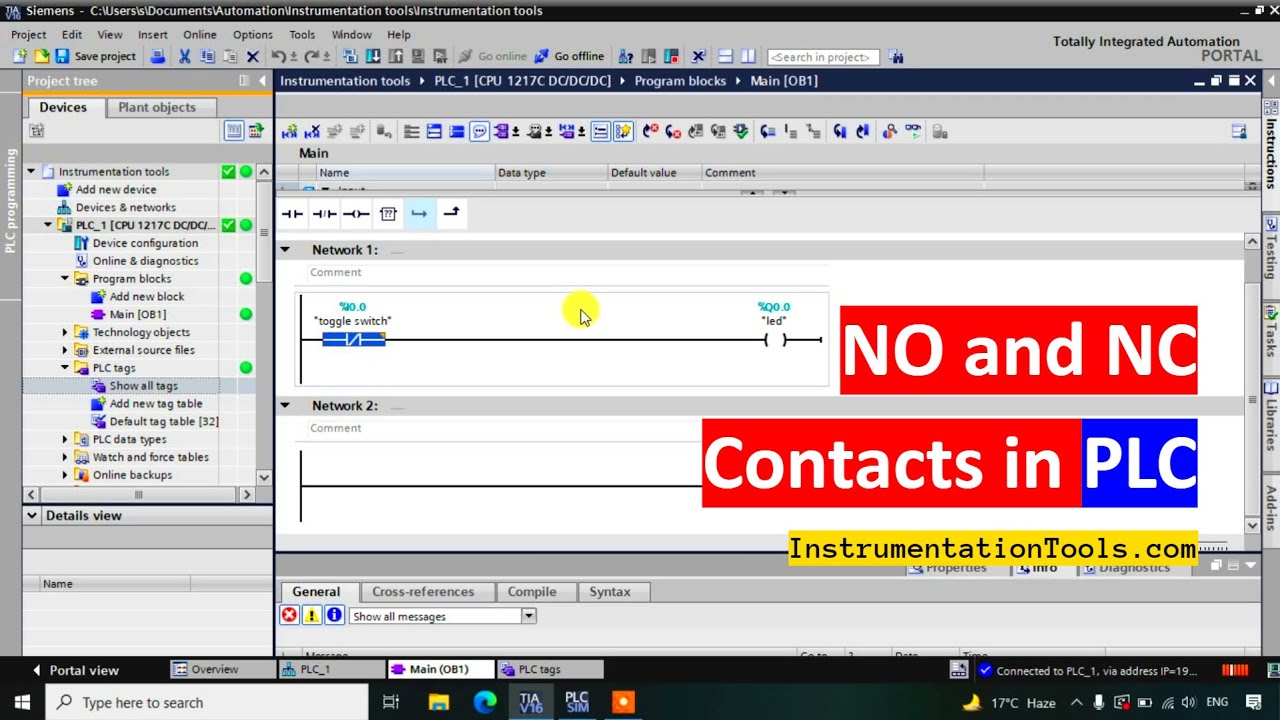The image size is (1280, 720).
Task: Open Microsoft Edge in taskbar
Action: click(485, 702)
